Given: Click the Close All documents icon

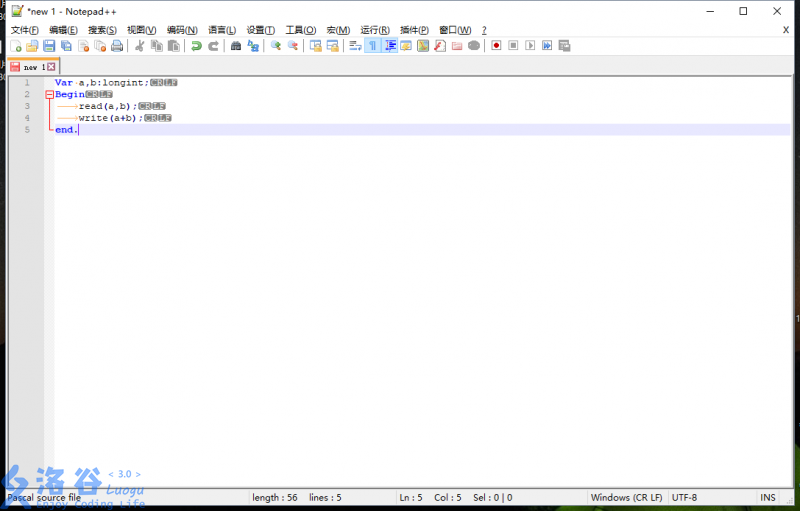Looking at the screenshot, I should [x=101, y=46].
